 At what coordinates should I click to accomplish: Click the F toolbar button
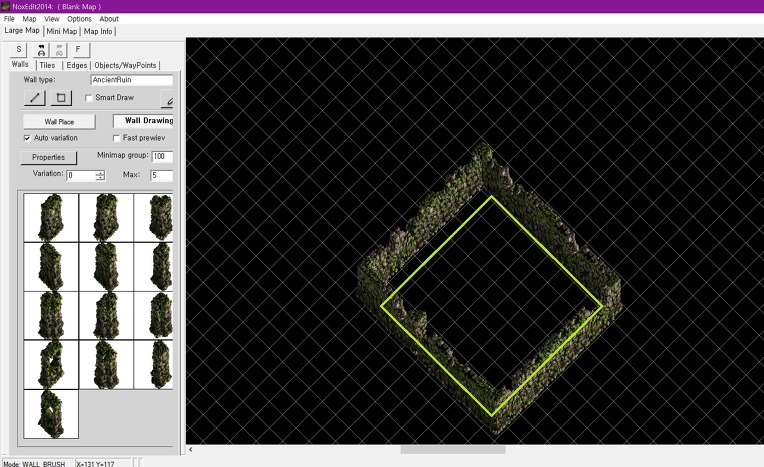tap(78, 49)
